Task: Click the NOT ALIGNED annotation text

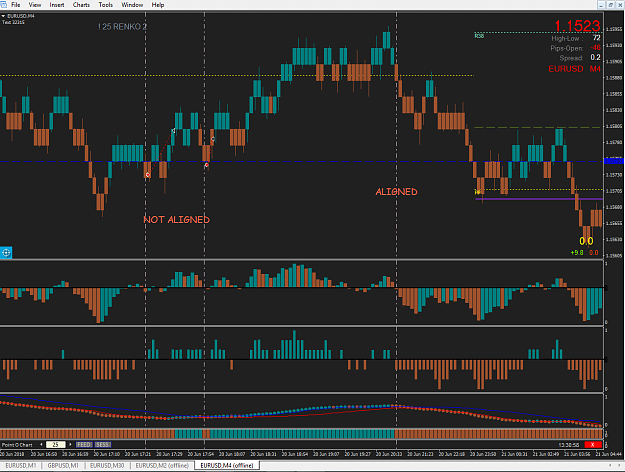Action: [x=177, y=220]
